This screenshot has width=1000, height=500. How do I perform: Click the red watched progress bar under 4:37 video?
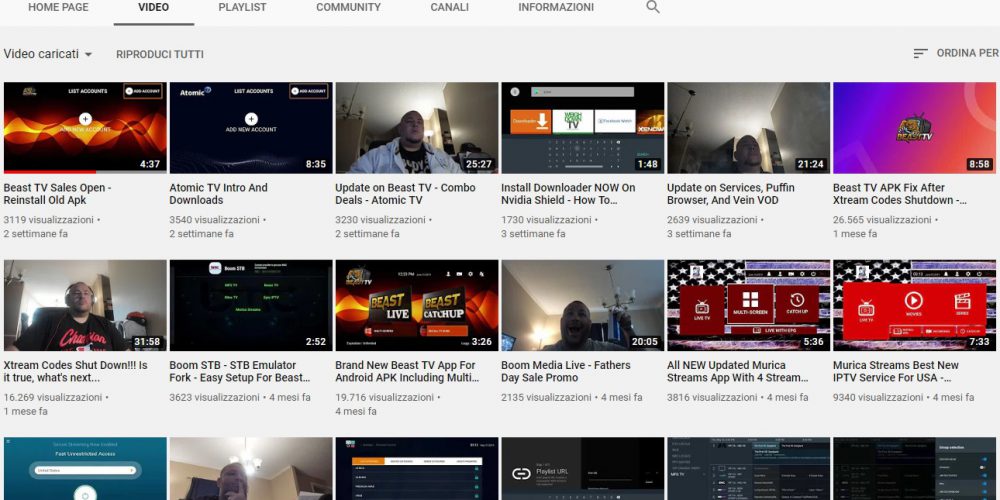pyautogui.click(x=50, y=172)
